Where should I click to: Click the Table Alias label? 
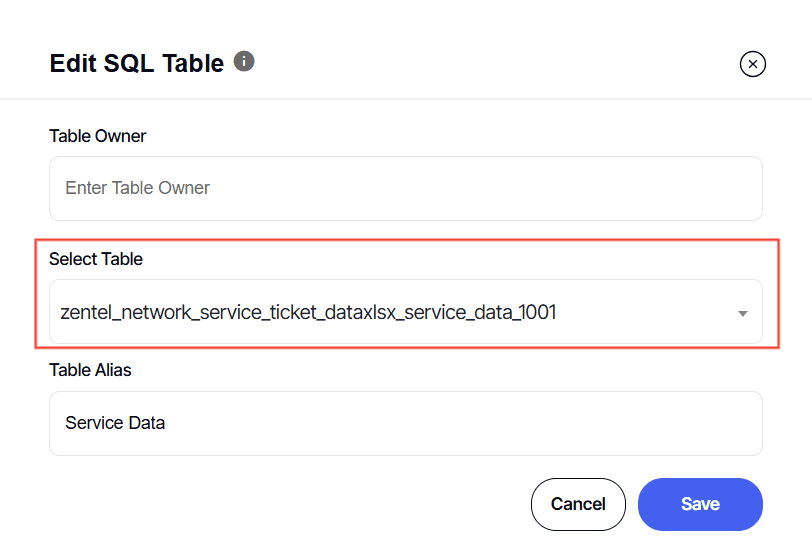(x=90, y=370)
